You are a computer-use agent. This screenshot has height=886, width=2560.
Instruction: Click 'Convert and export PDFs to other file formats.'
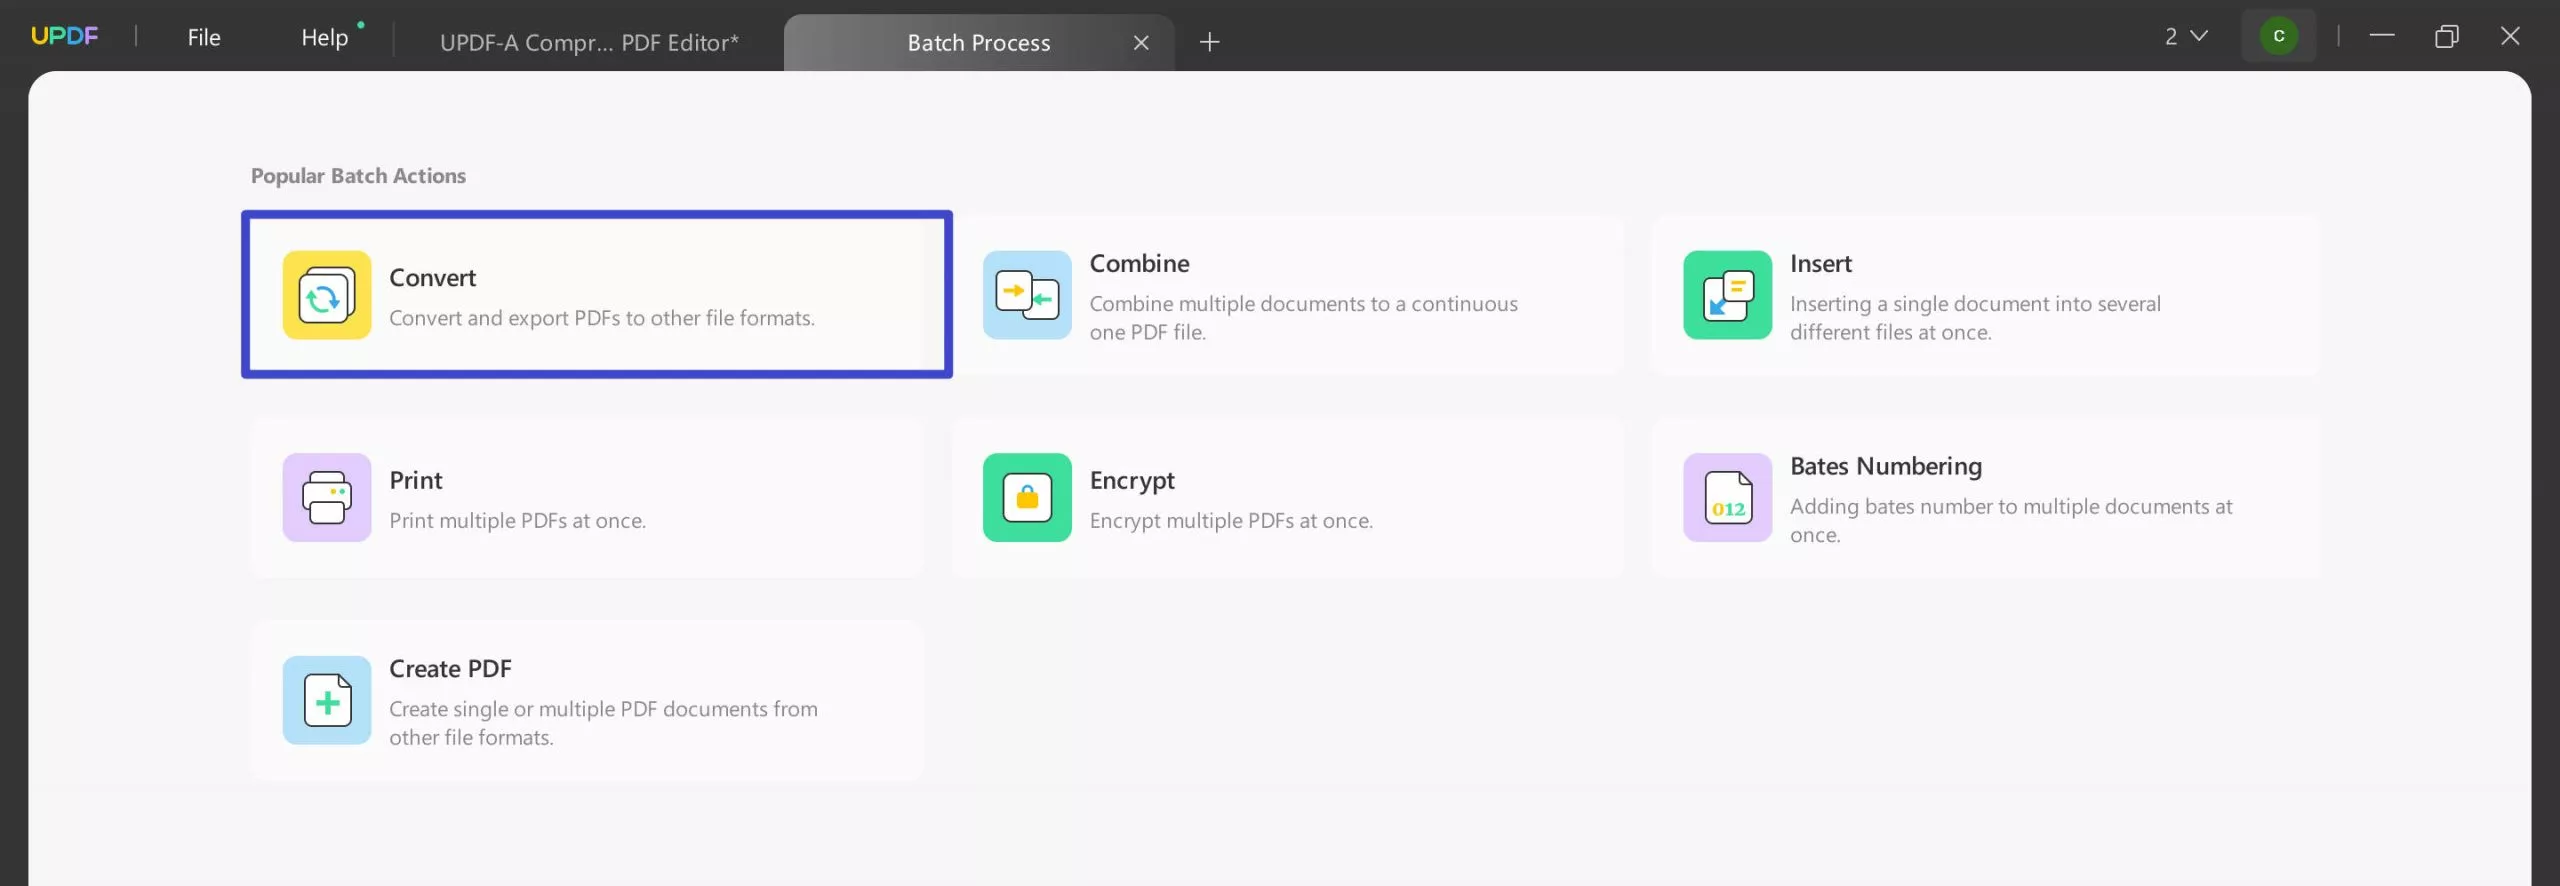point(602,318)
